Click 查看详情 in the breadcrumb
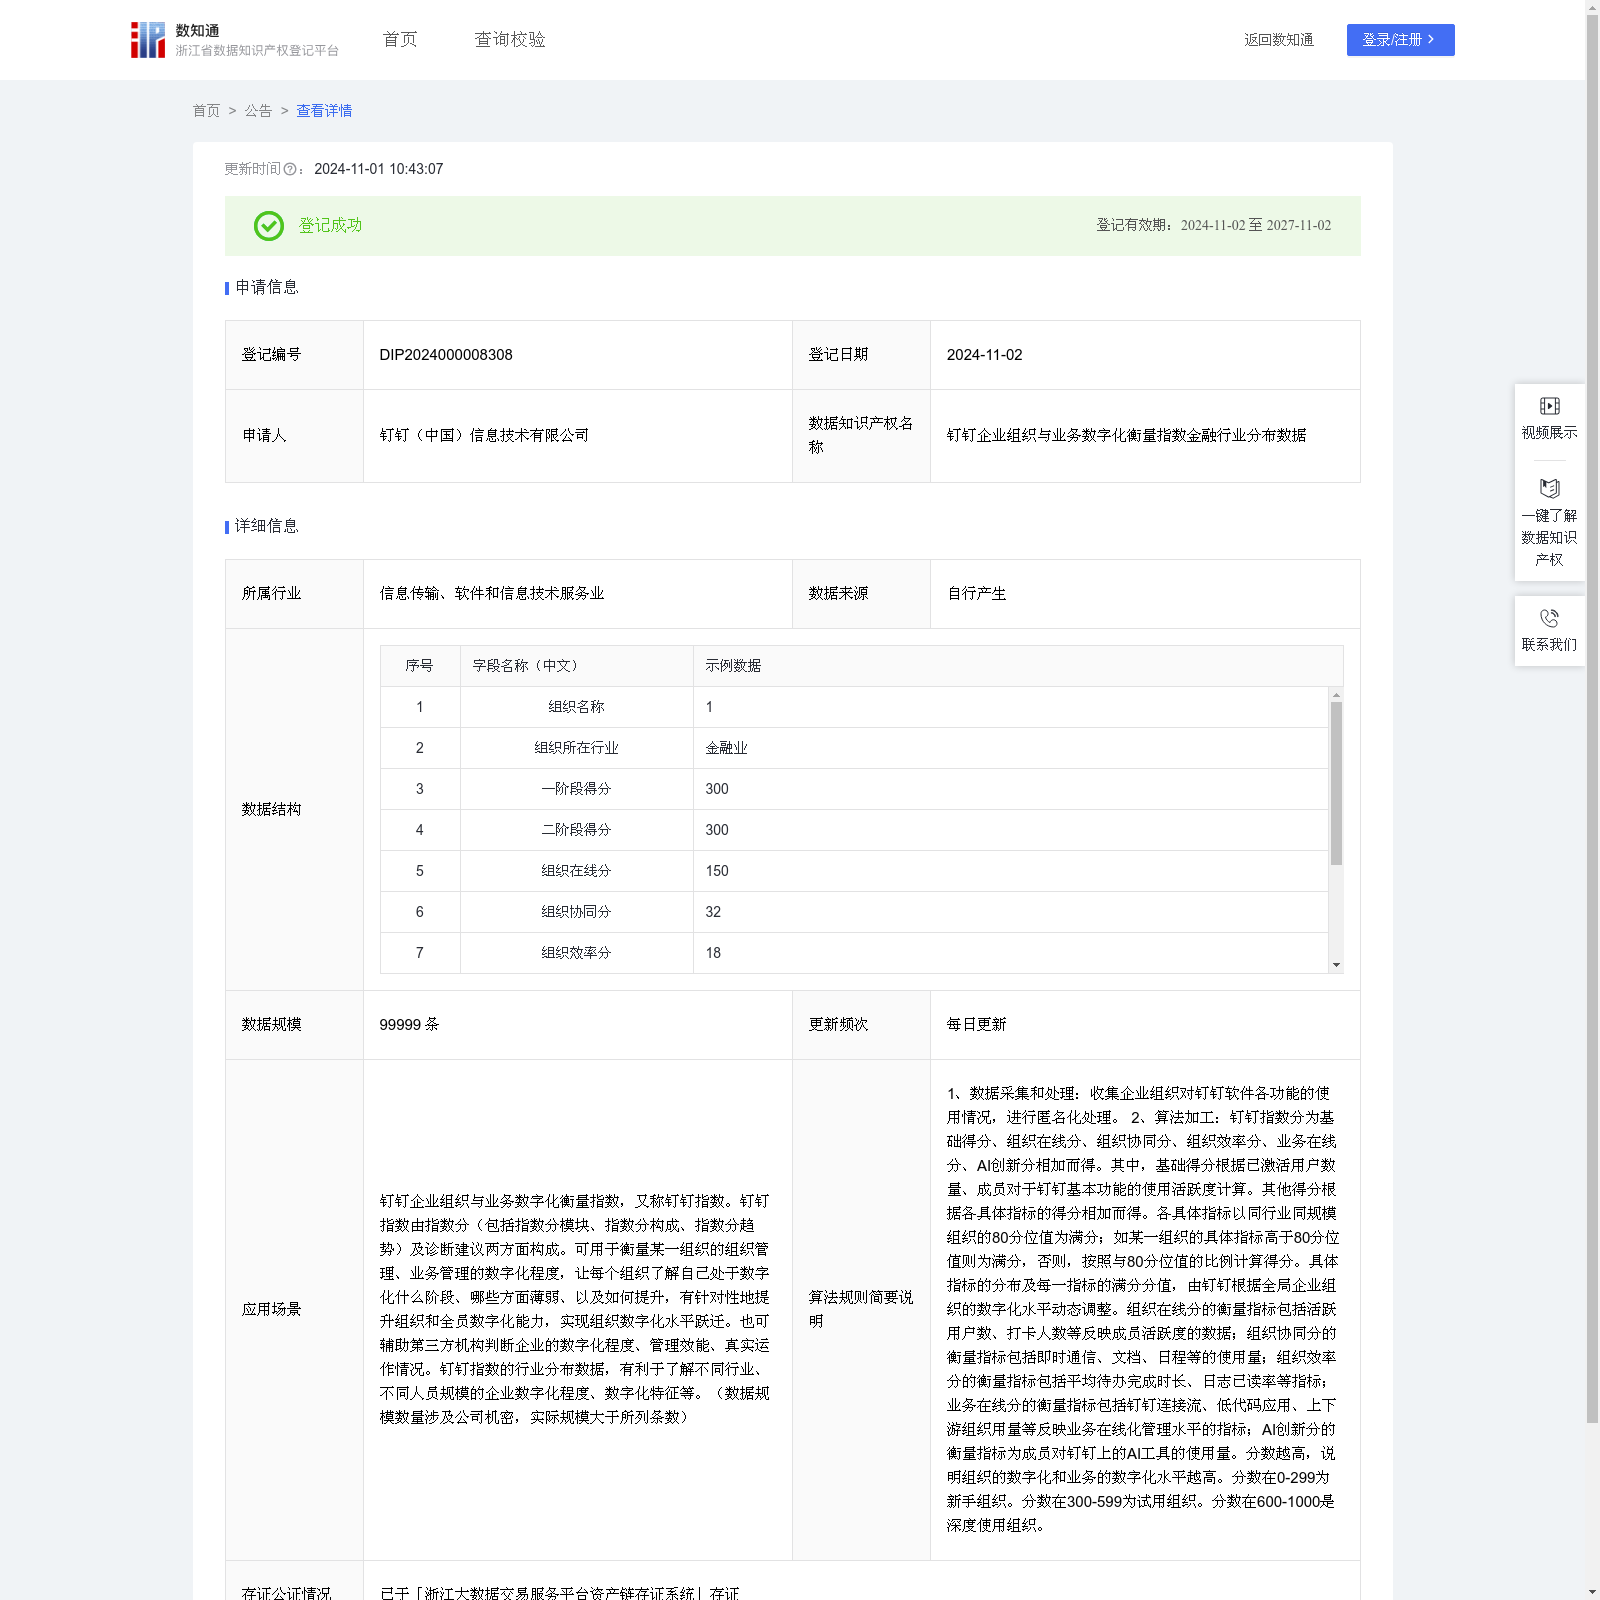Screen dimensions: 1600x1600 [324, 111]
